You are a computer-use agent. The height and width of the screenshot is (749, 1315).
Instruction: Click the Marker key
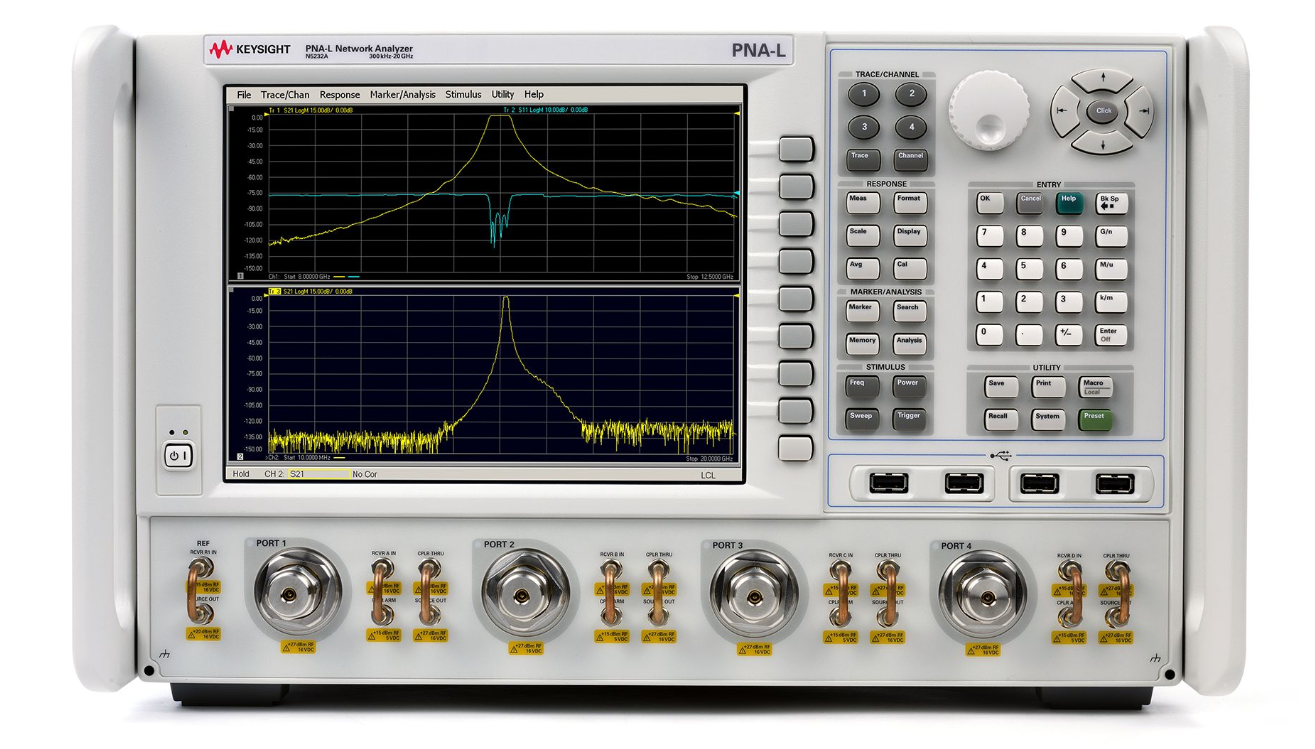(861, 311)
